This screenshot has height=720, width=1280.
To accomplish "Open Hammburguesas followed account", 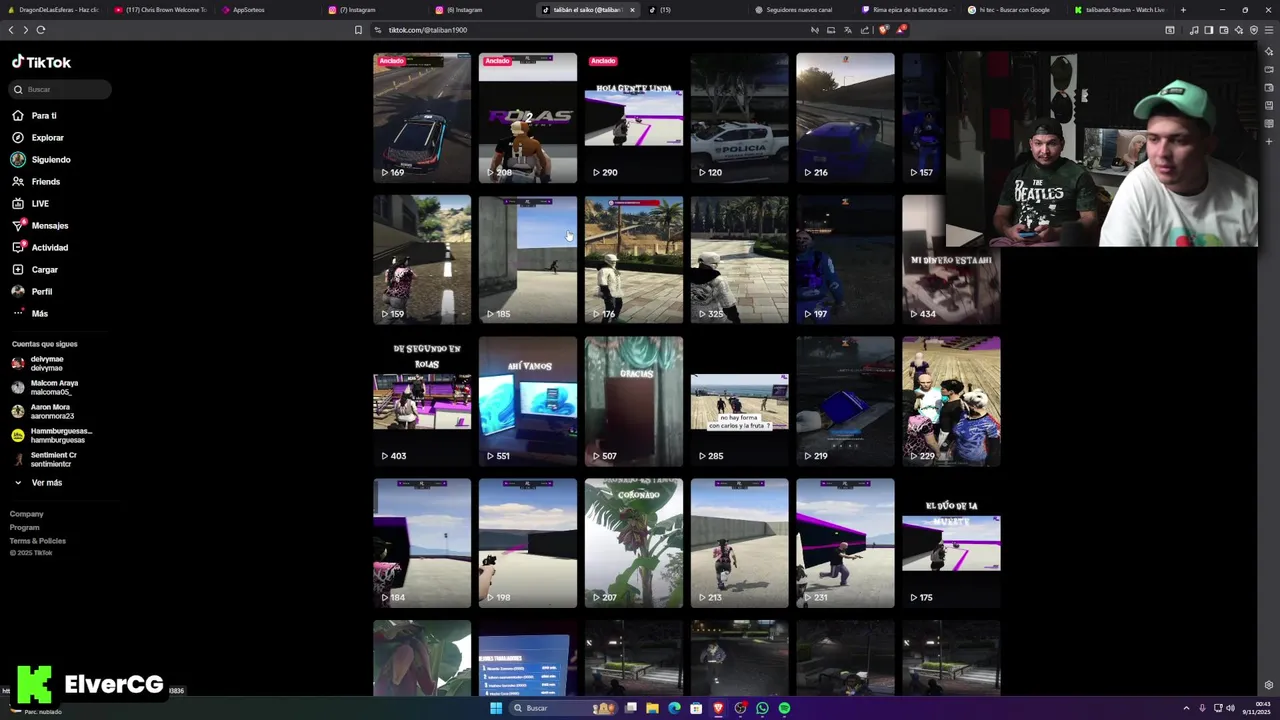I will [51, 436].
